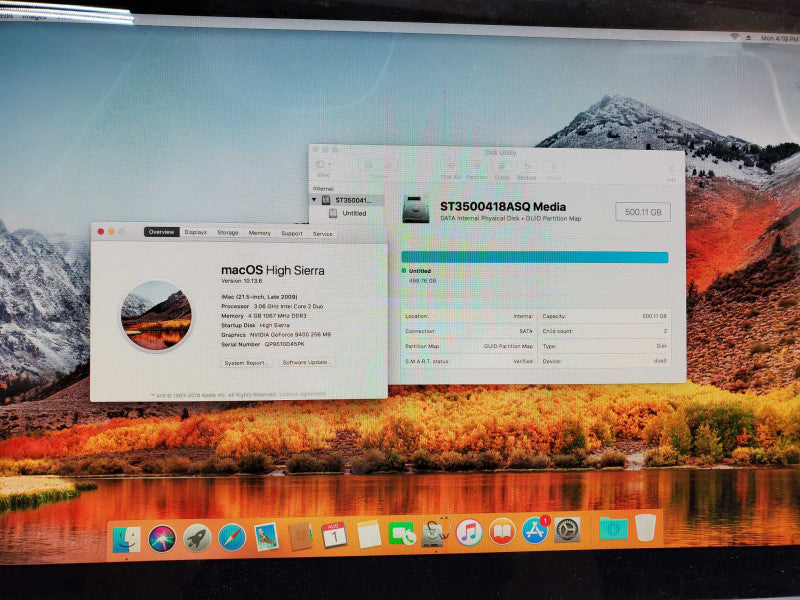800x600 pixels.
Task: Open Downloads folder in Dock
Action: 613,529
